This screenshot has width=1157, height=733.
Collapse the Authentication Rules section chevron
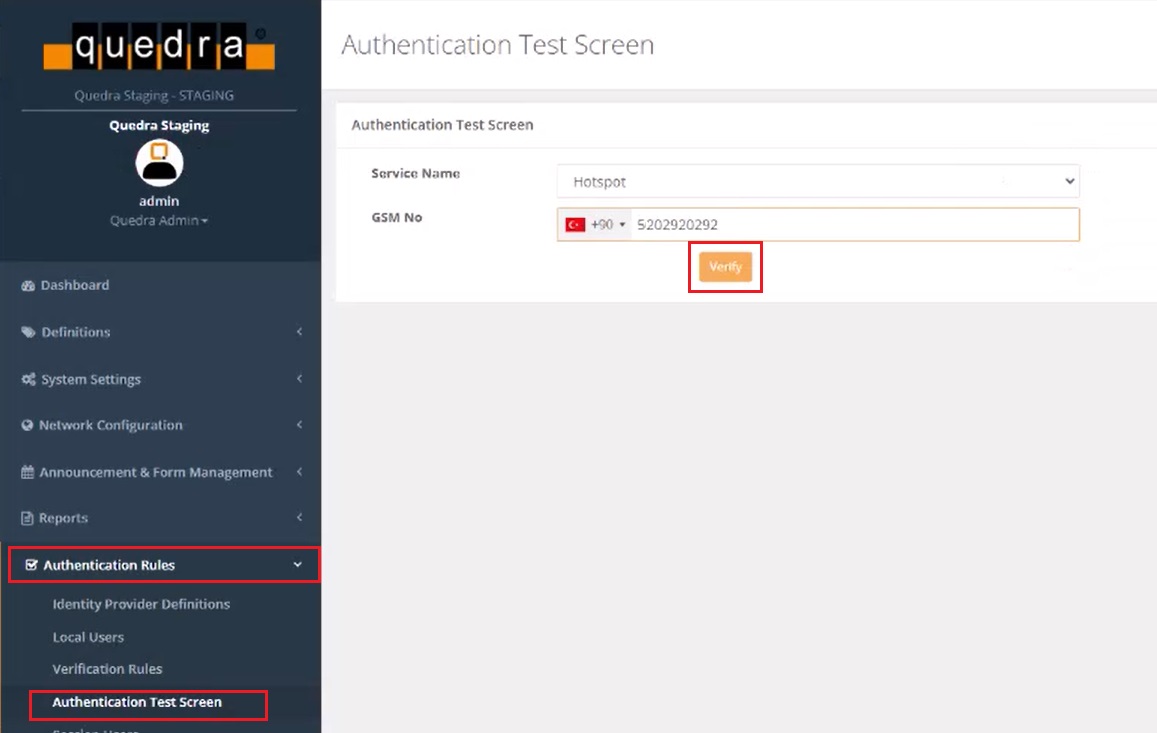(x=297, y=566)
